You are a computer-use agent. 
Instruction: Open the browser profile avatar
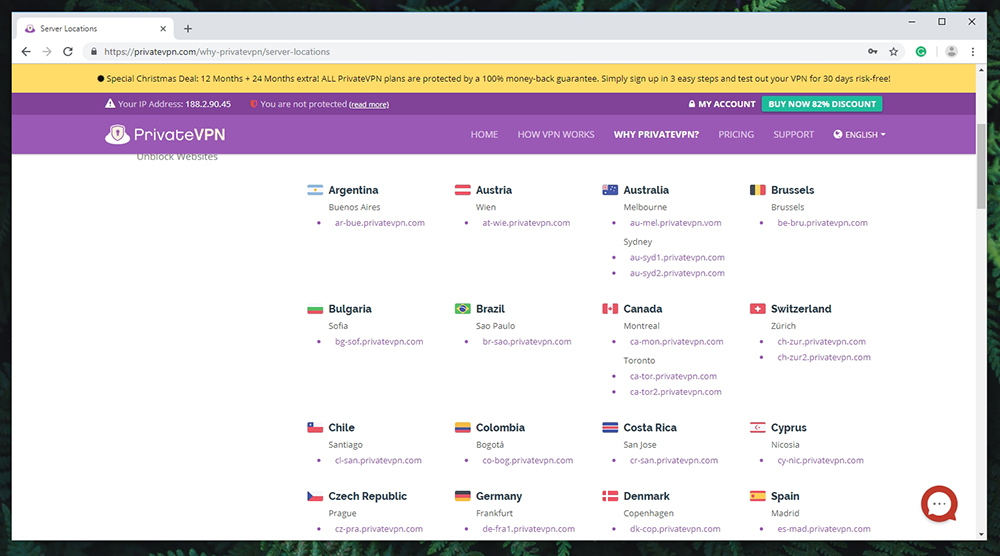click(951, 52)
